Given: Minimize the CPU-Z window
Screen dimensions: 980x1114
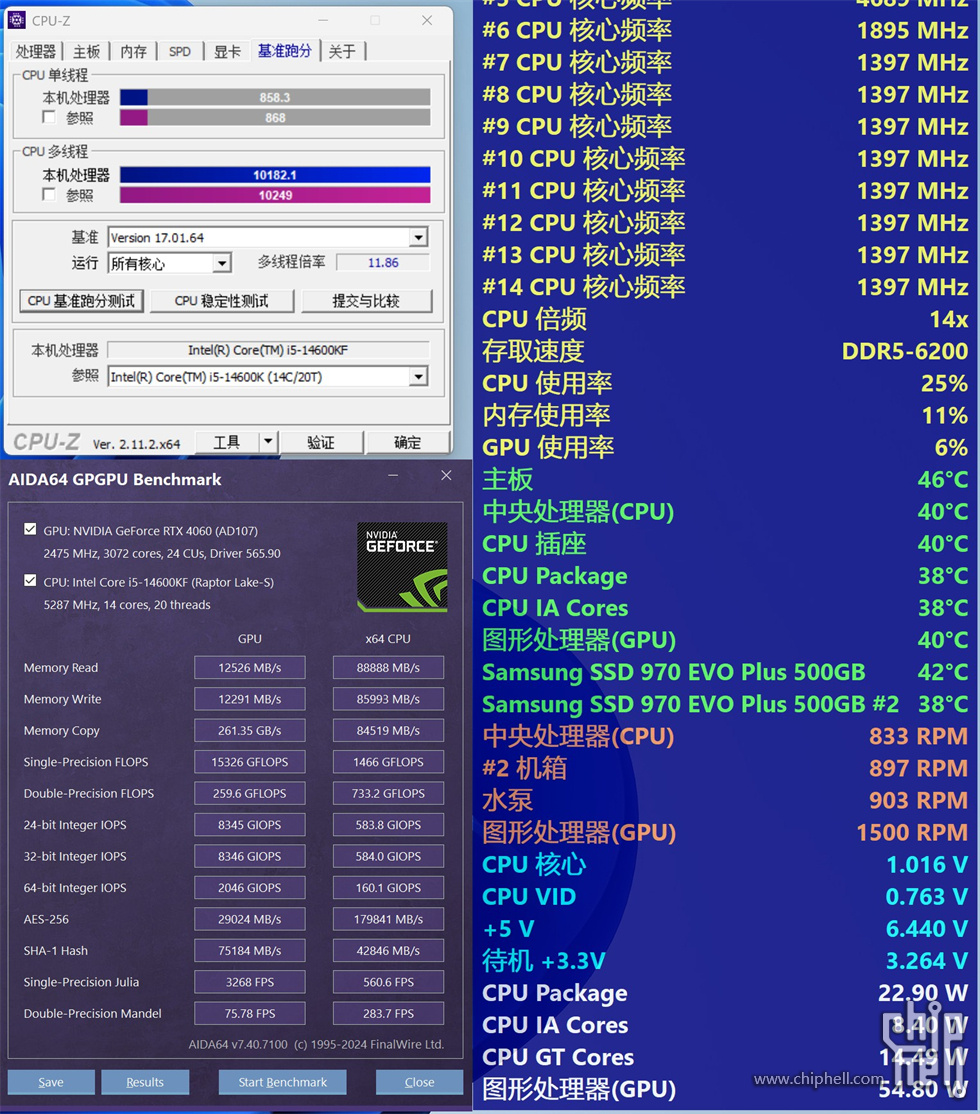Looking at the screenshot, I should (323, 21).
